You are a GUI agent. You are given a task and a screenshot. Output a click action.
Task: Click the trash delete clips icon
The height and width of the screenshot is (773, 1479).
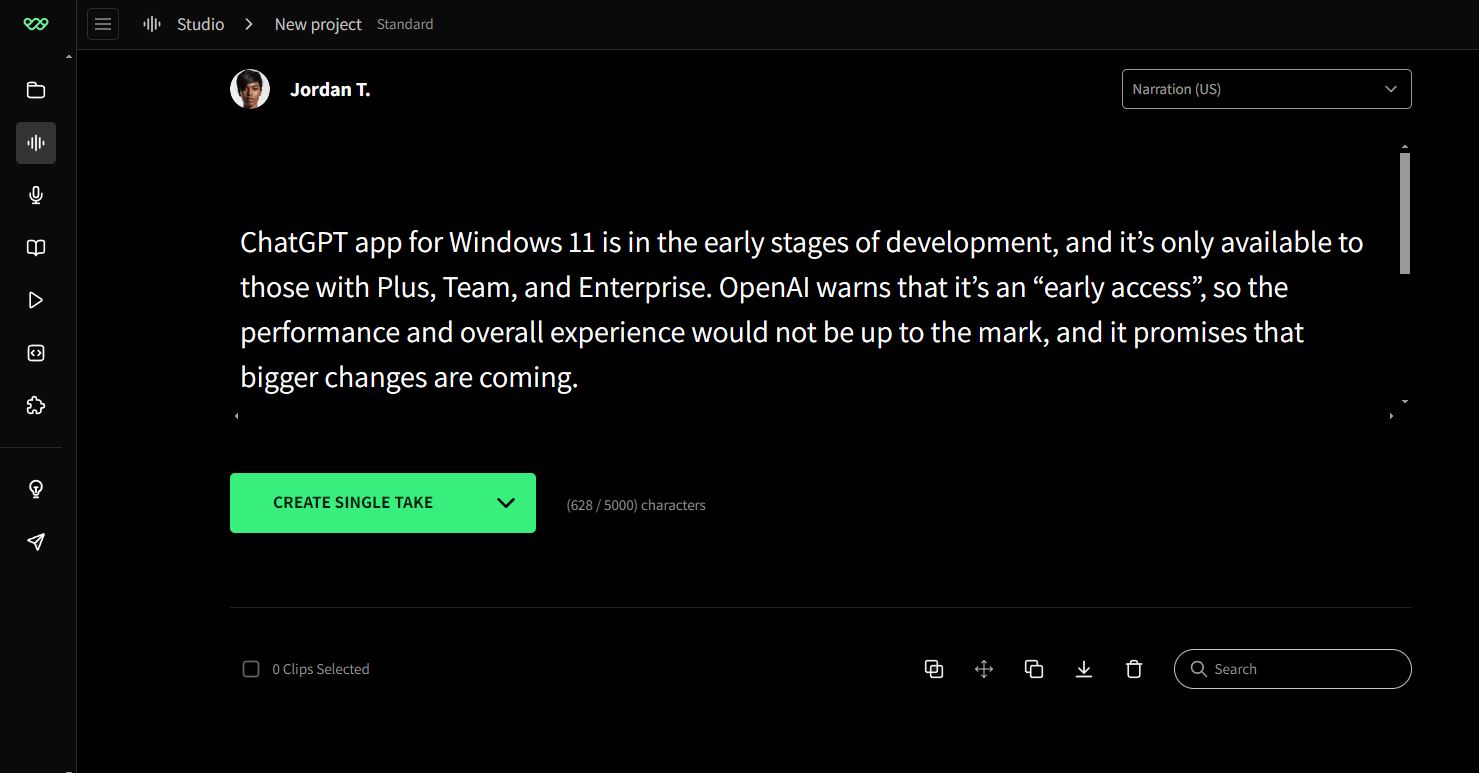pos(1134,669)
